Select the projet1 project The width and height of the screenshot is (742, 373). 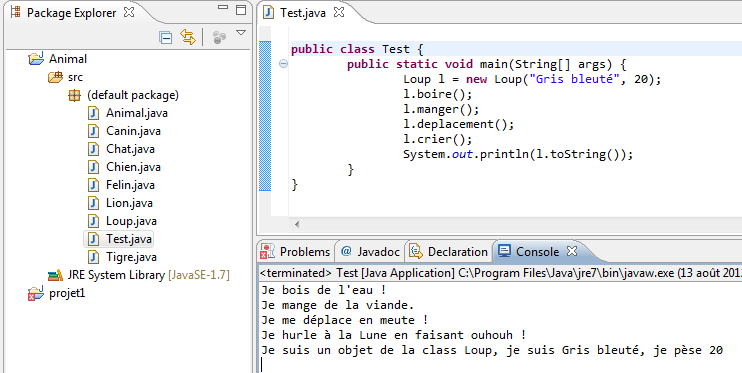pyautogui.click(x=67, y=293)
